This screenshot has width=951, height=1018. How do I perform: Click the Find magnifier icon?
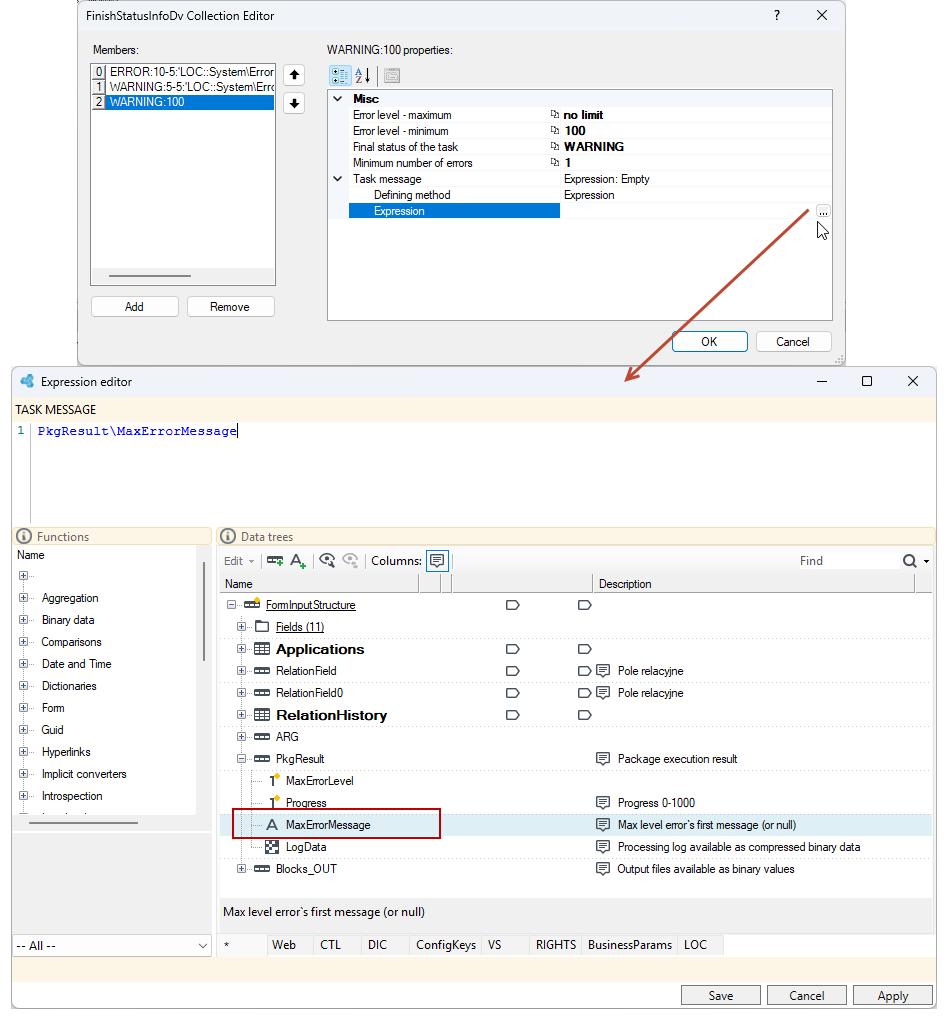[909, 561]
